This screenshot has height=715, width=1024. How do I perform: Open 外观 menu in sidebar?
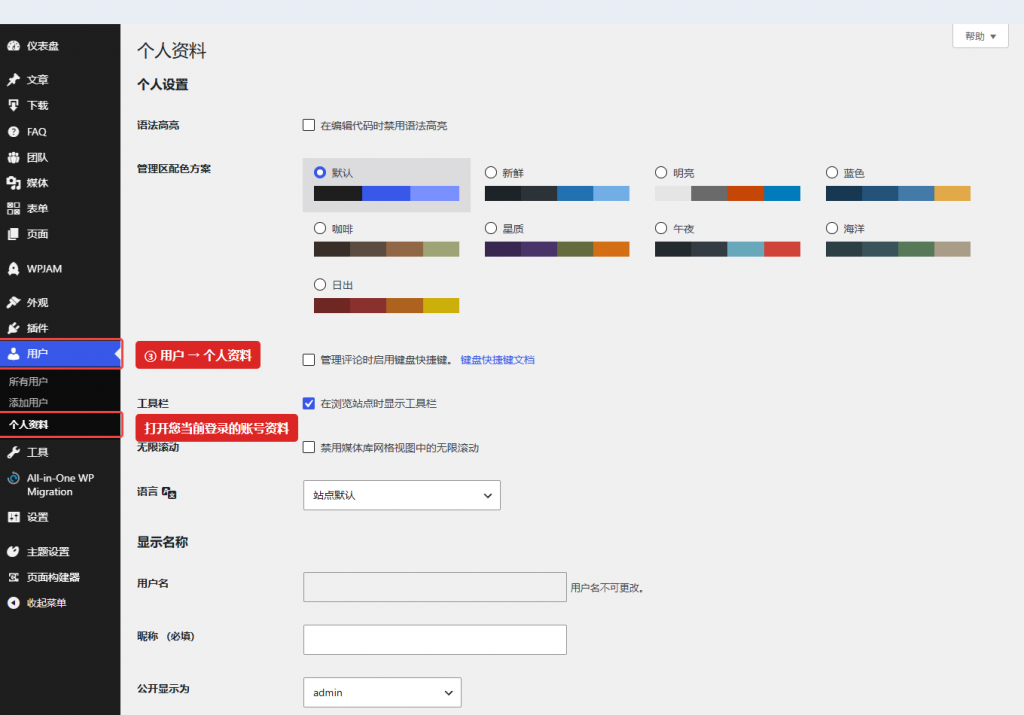(x=37, y=302)
